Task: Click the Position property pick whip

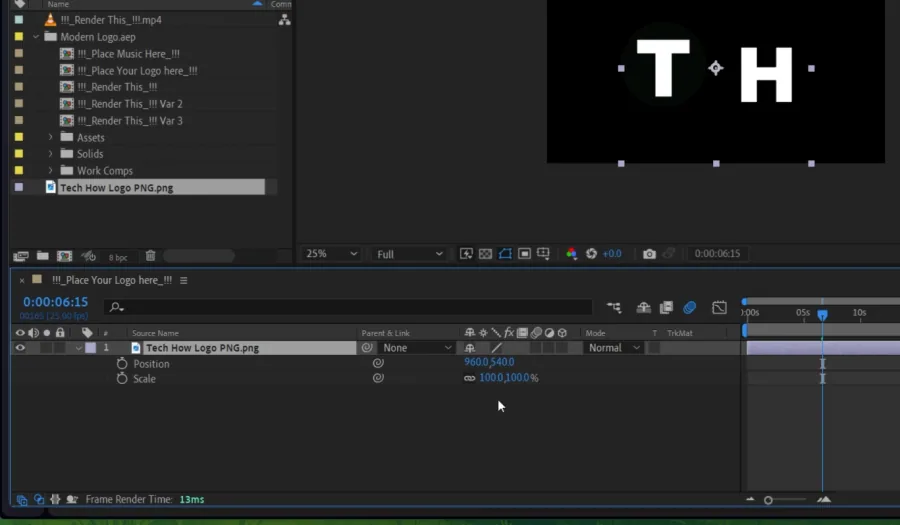Action: tap(378, 363)
